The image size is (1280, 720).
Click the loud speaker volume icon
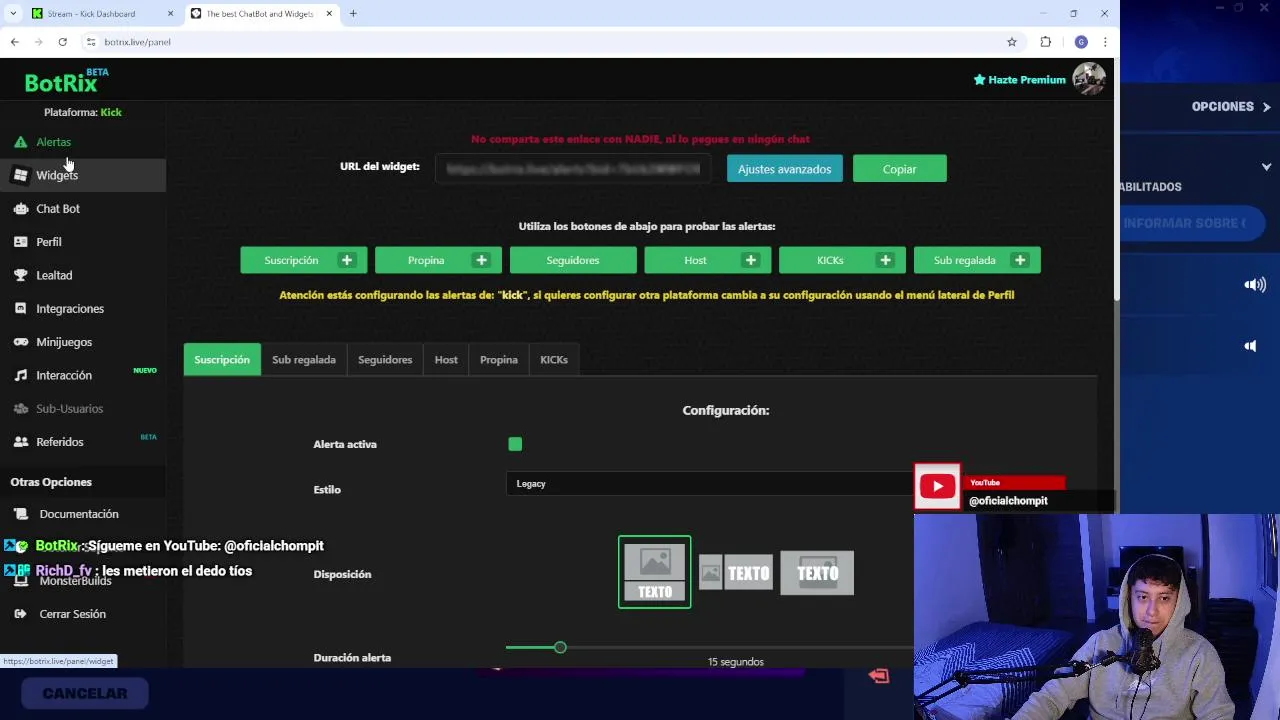click(x=1255, y=285)
